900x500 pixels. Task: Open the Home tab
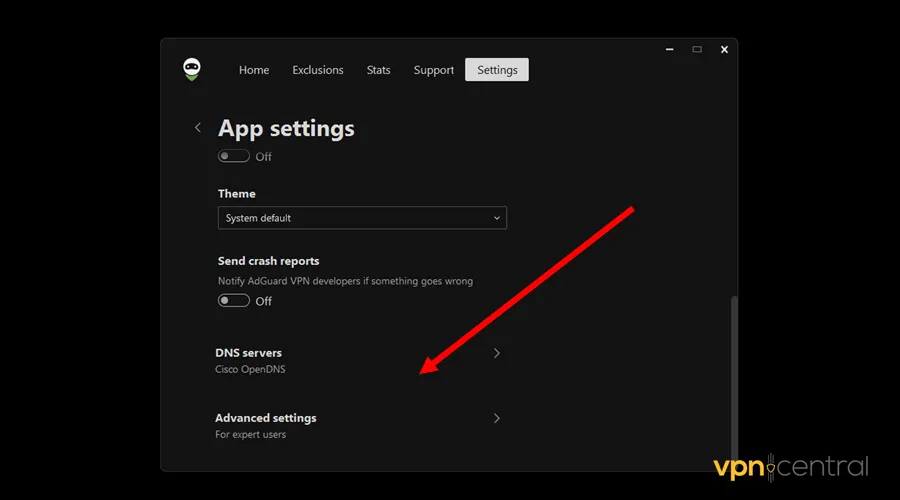[x=254, y=70]
